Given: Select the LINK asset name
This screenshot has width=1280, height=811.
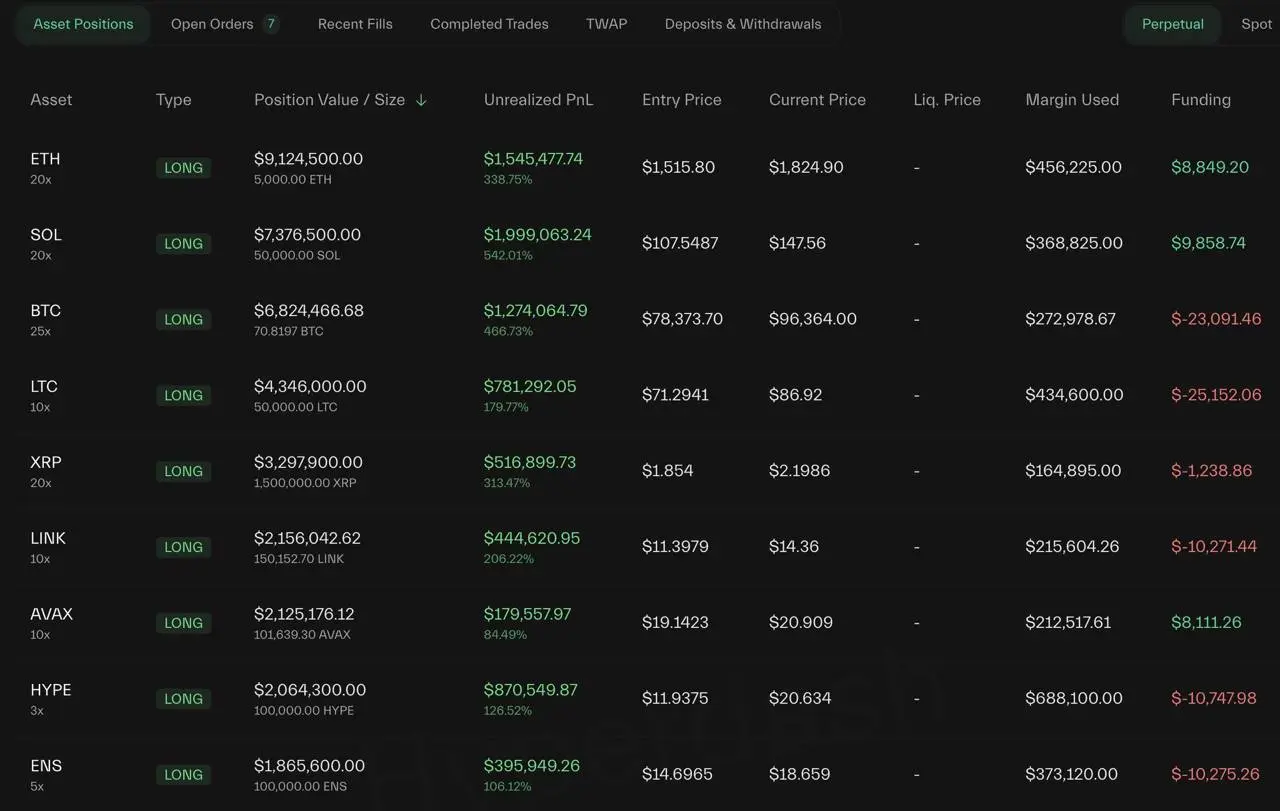Looking at the screenshot, I should (x=48, y=539).
